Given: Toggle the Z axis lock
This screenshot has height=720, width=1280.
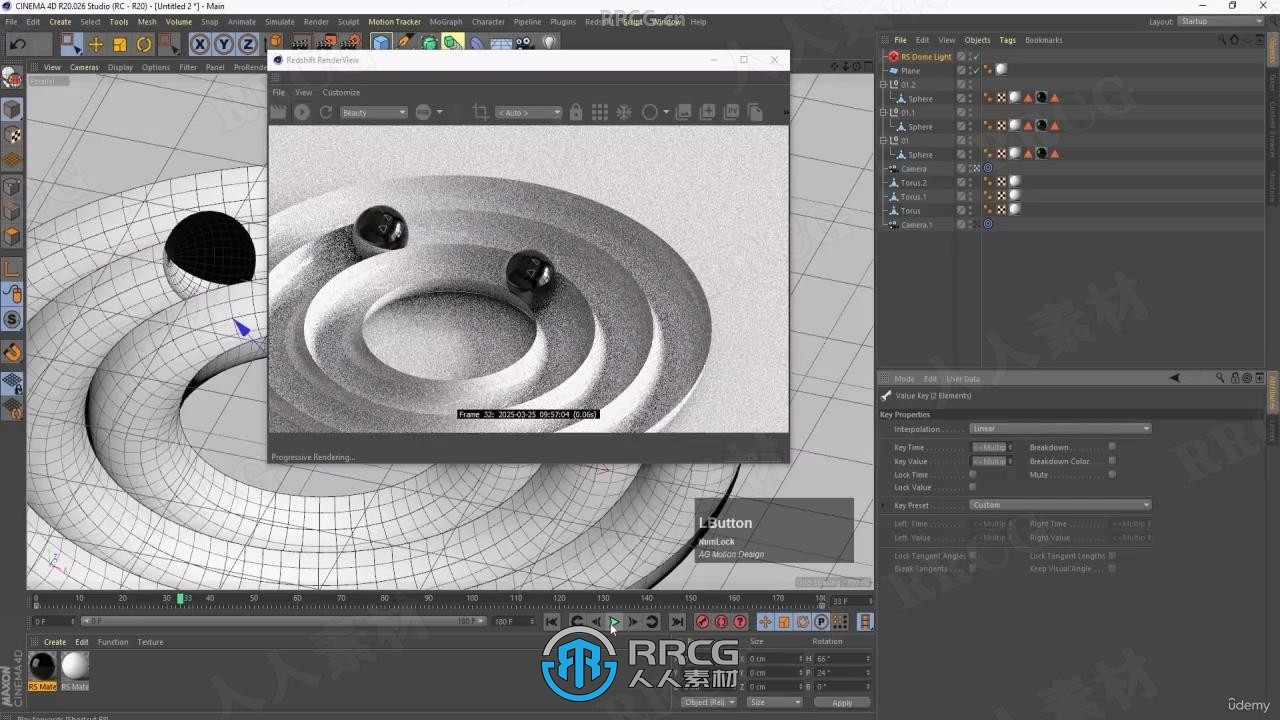Looking at the screenshot, I should pyautogui.click(x=248, y=44).
